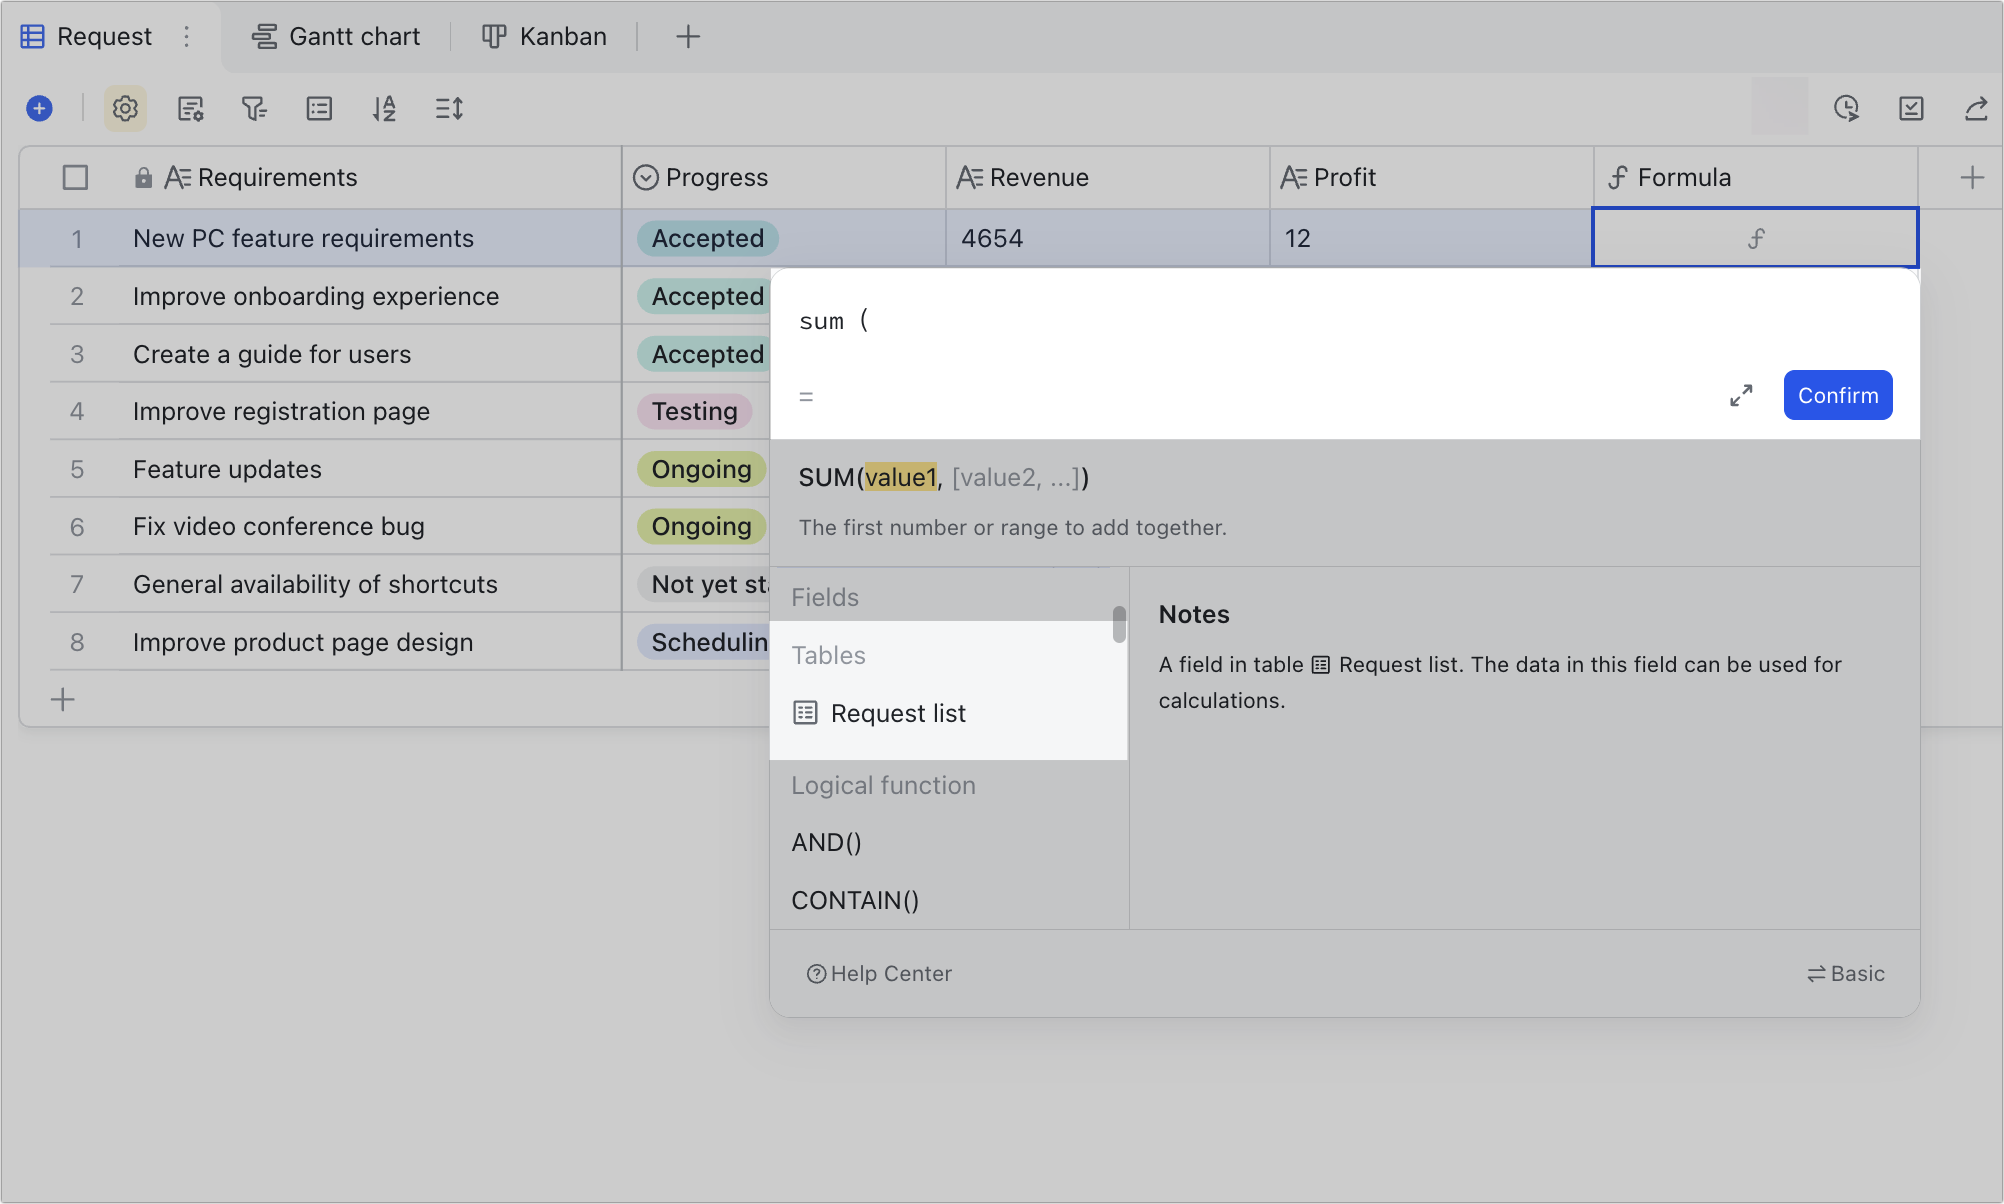2004x1204 pixels.
Task: Open the grid settings gear icon
Action: pos(125,108)
